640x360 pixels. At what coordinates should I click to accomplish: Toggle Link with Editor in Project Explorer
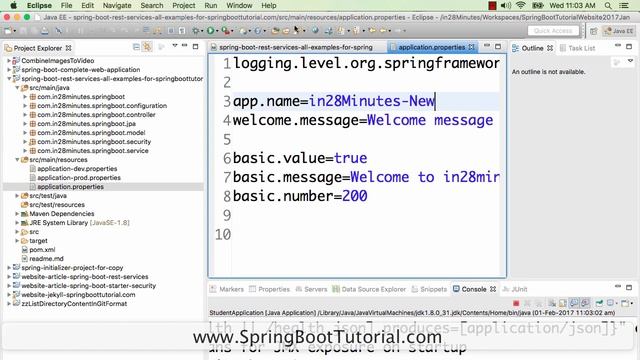pos(147,47)
